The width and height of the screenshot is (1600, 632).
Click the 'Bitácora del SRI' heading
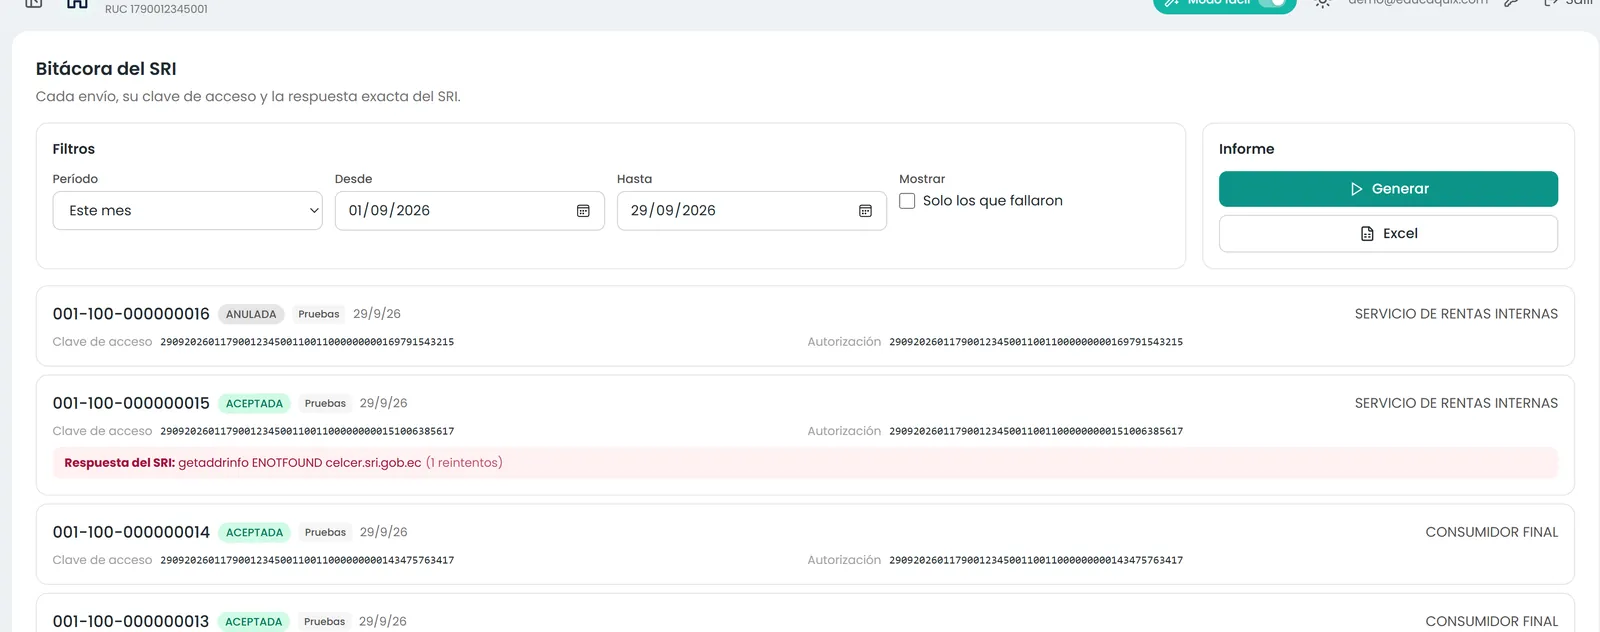[x=106, y=69]
